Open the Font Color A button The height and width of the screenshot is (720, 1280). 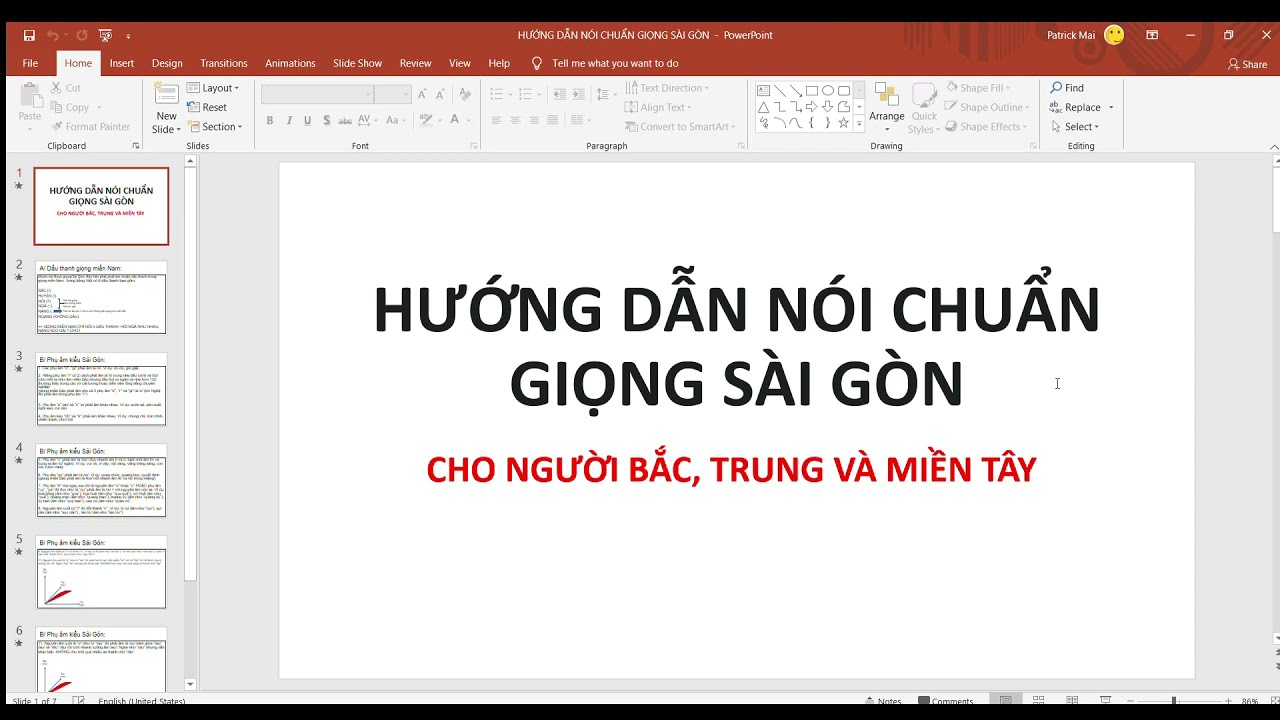pyautogui.click(x=455, y=120)
